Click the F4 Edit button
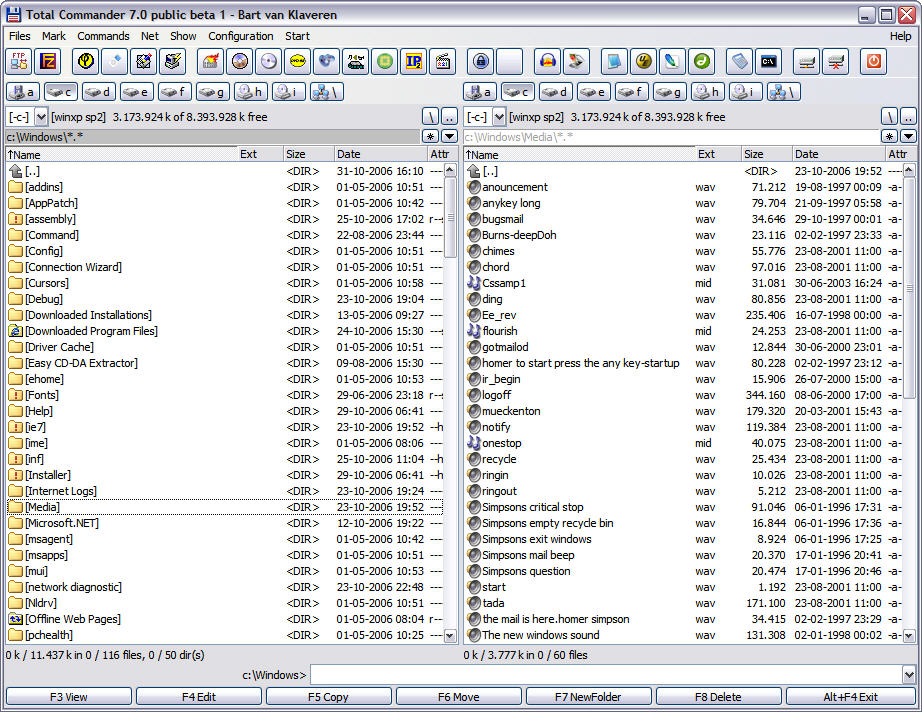The width and height of the screenshot is (922, 712). (199, 697)
